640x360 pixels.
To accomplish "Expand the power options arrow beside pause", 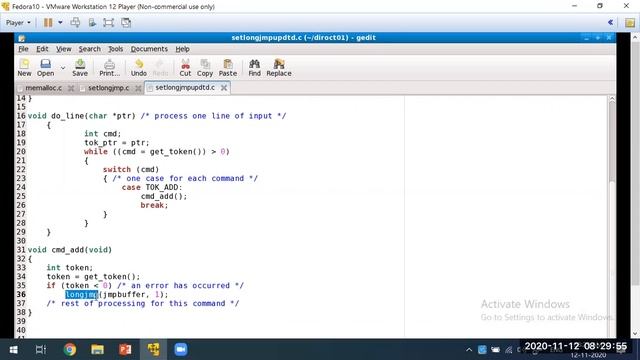I will click(x=60, y=22).
